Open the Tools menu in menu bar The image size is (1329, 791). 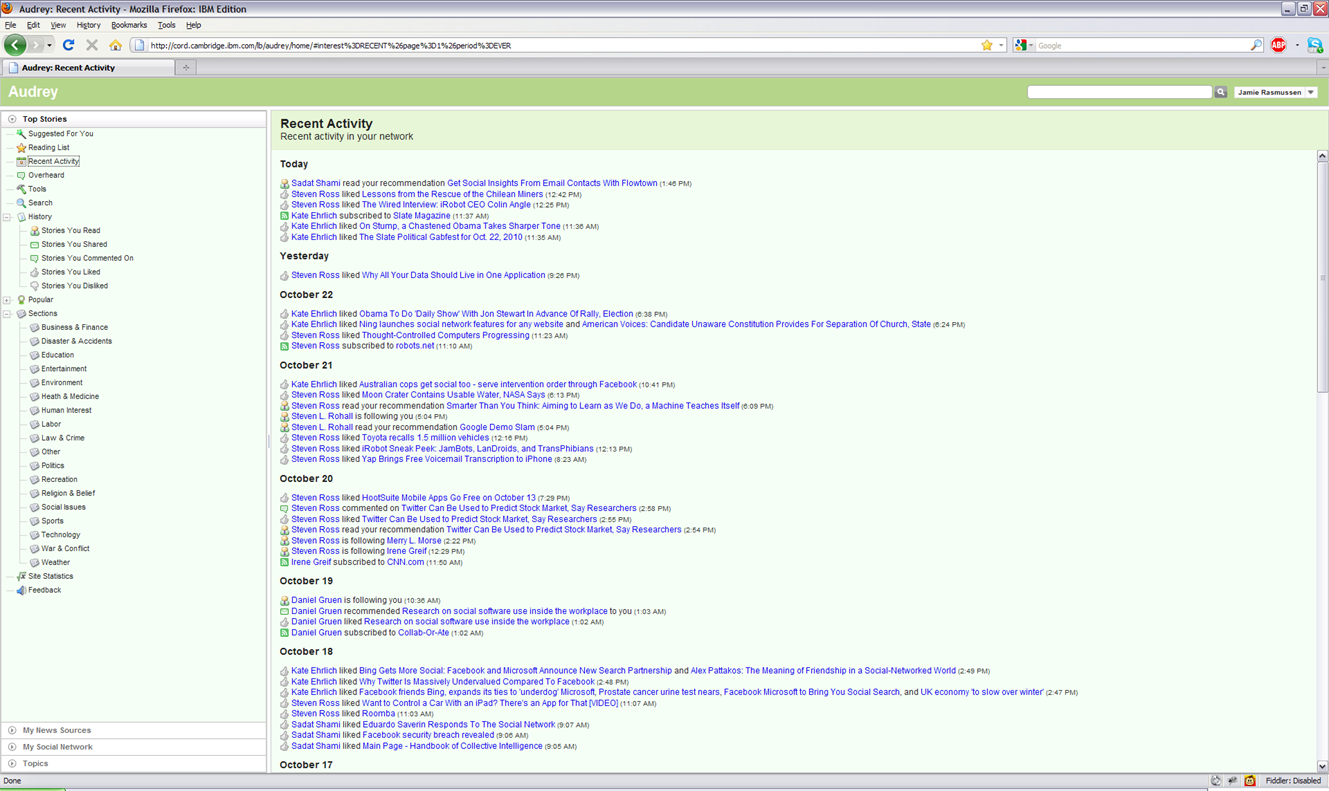coord(166,25)
